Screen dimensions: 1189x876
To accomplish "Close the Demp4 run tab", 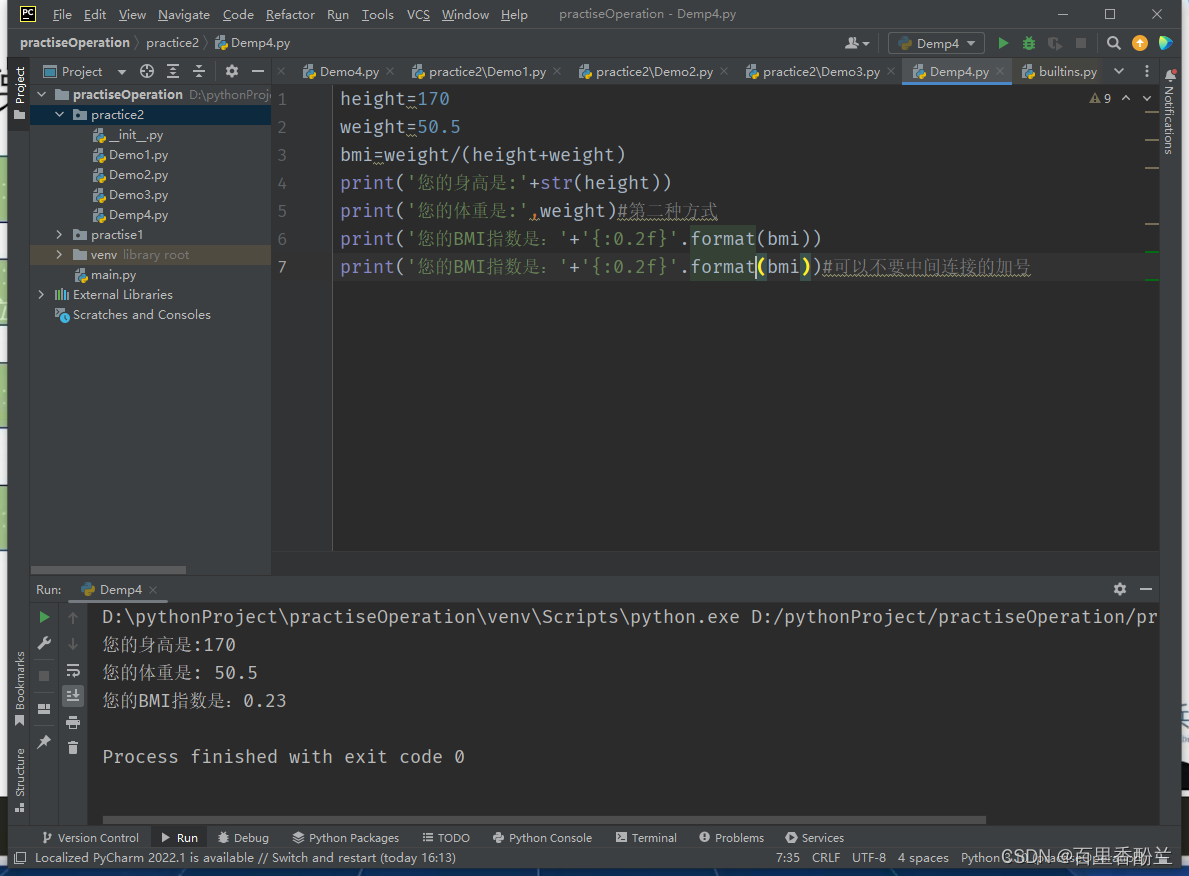I will (x=153, y=590).
